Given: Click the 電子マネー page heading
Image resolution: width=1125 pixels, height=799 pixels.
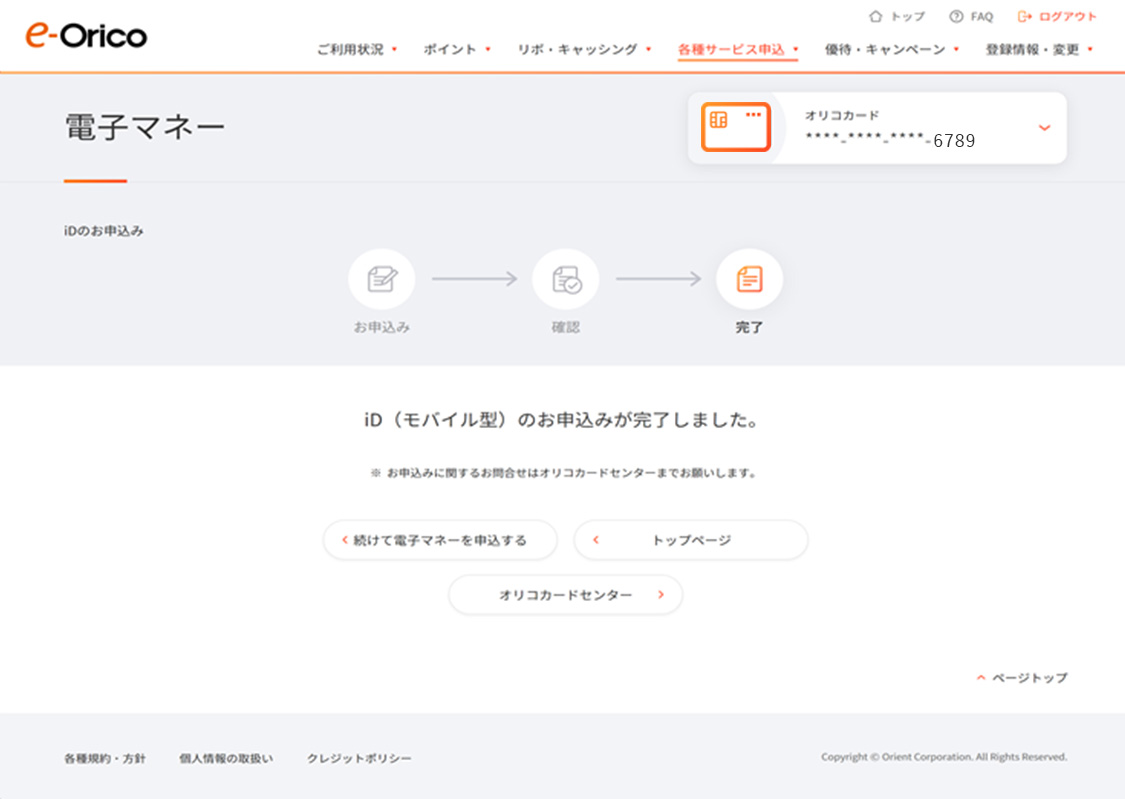Looking at the screenshot, I should click(145, 128).
